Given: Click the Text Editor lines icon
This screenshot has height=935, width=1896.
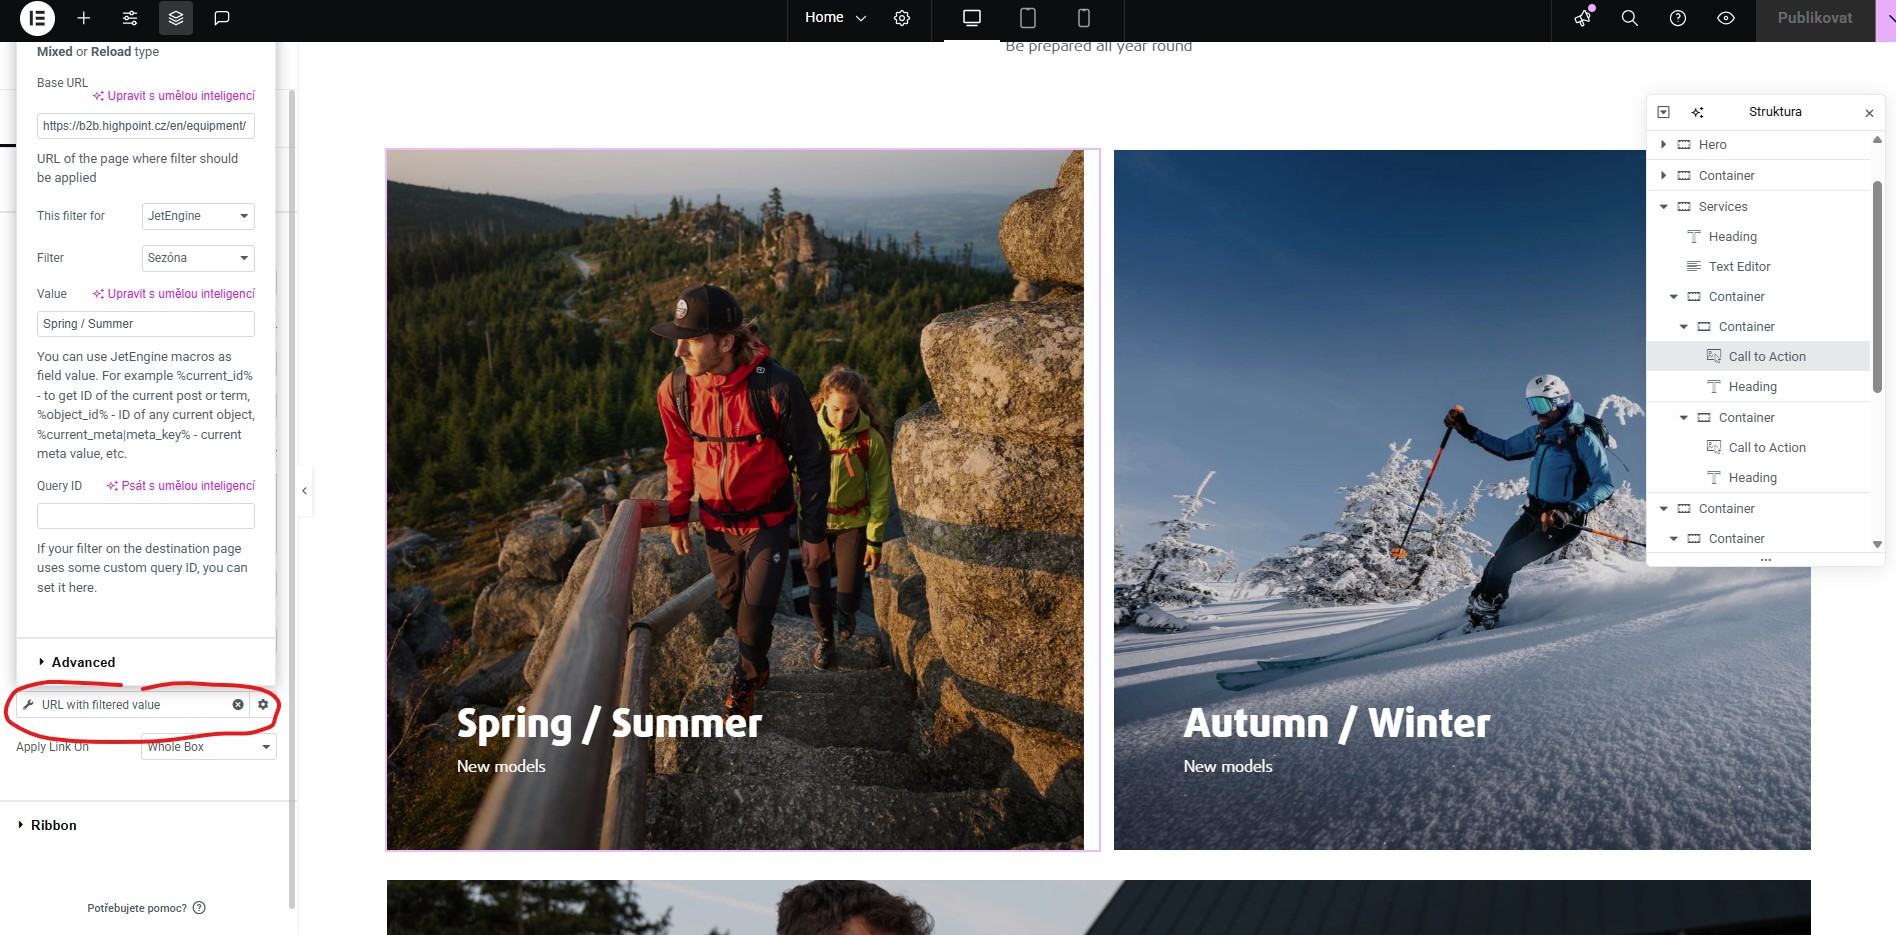Looking at the screenshot, I should pos(1694,267).
